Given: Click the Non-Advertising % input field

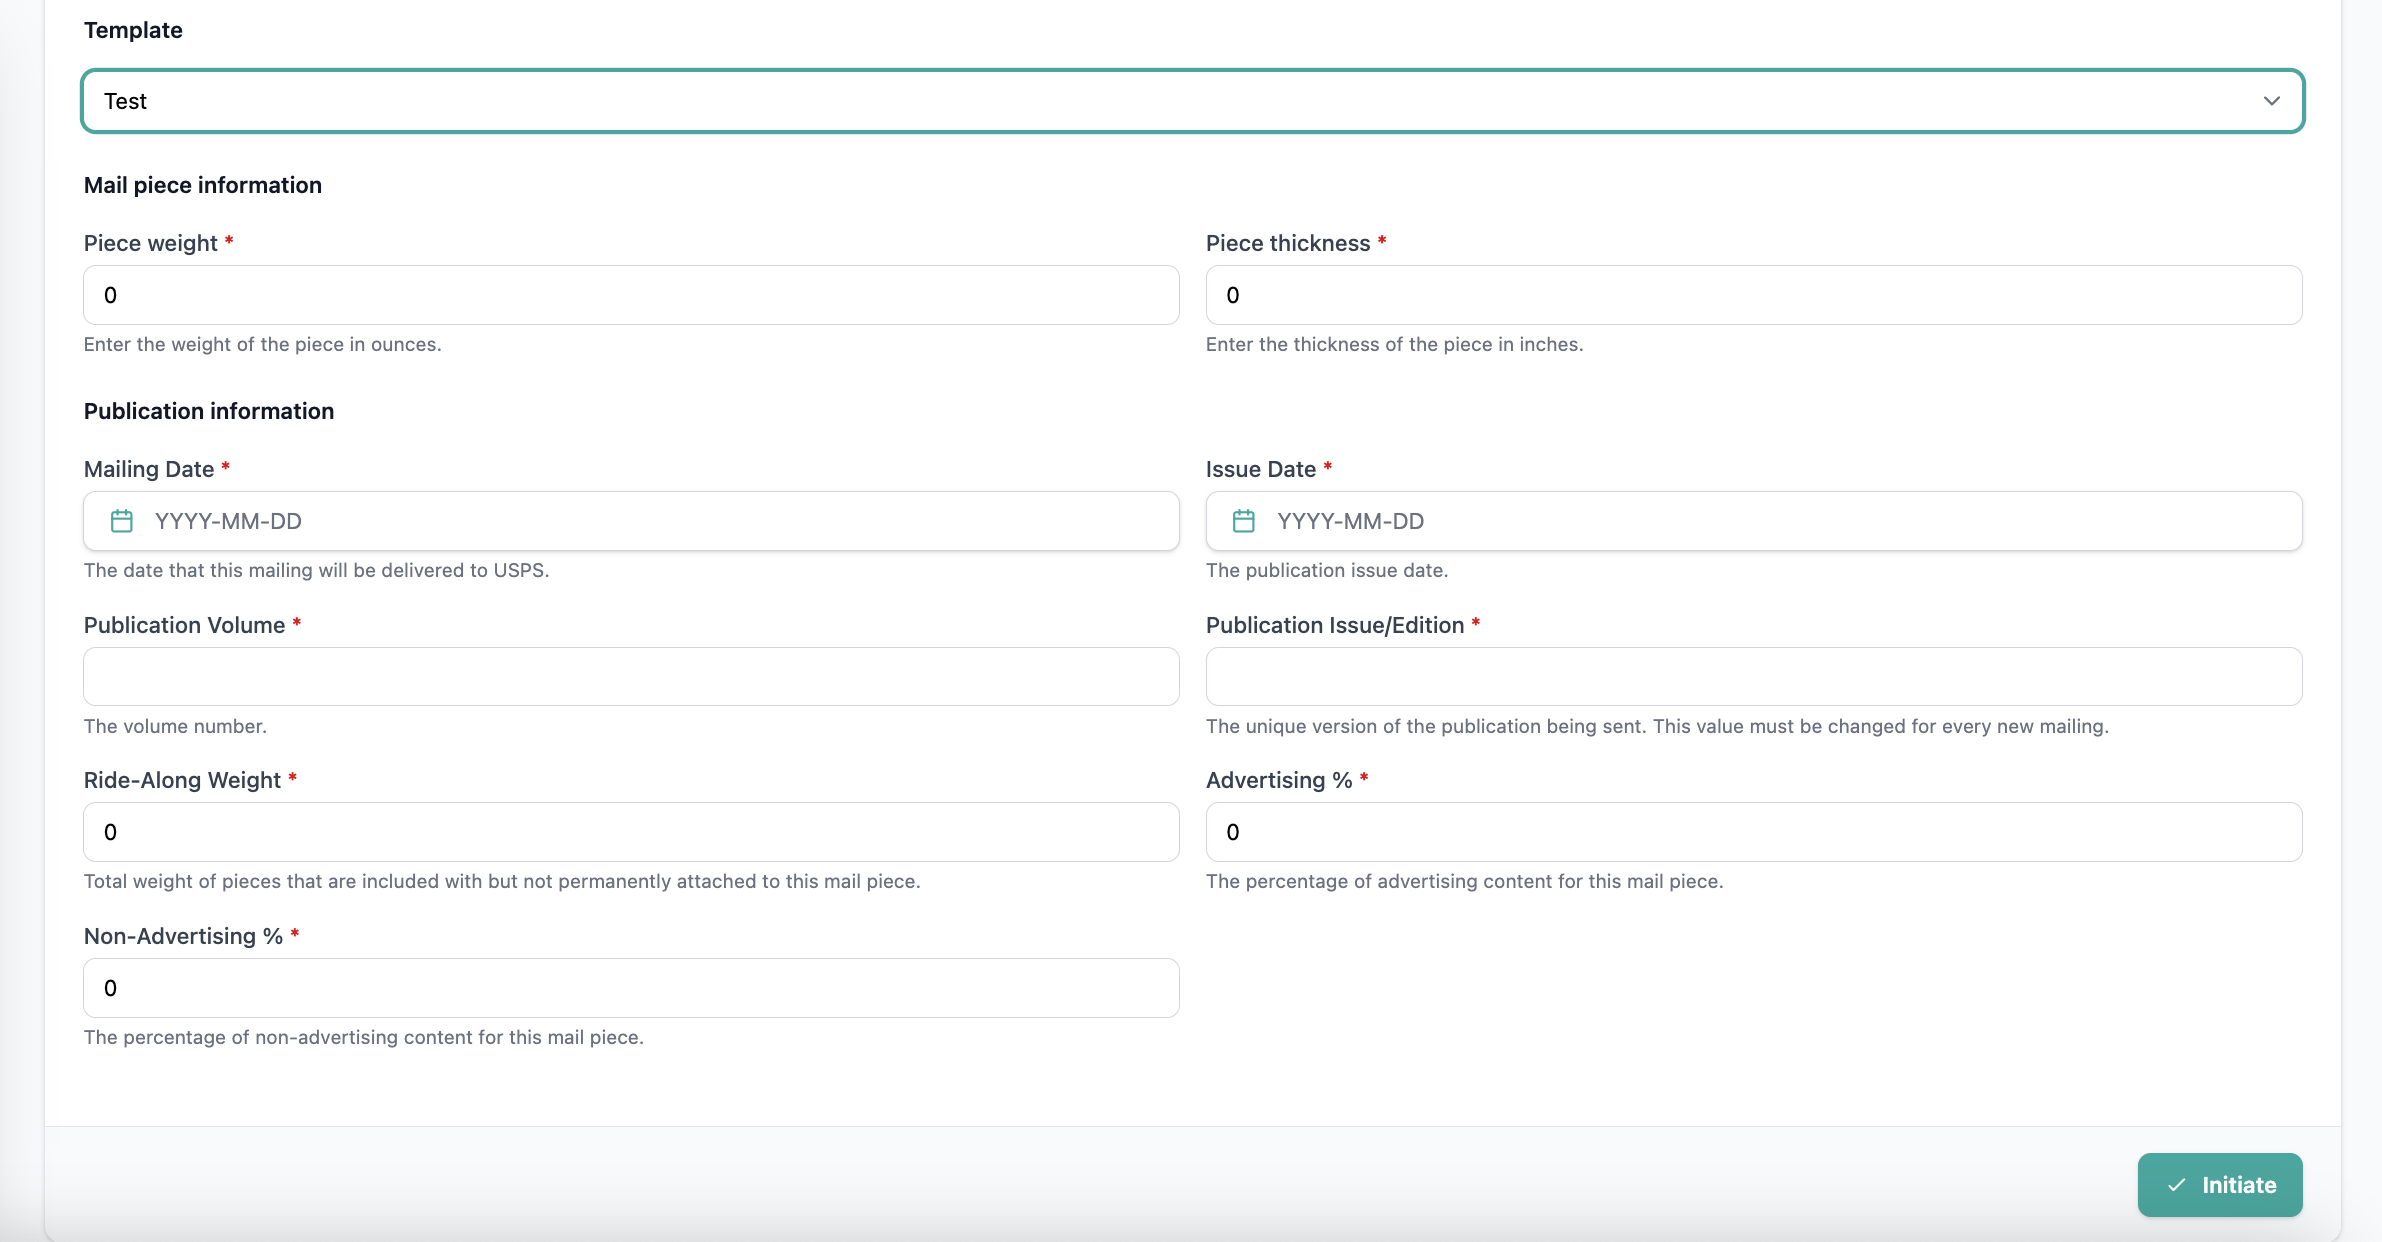Looking at the screenshot, I should (x=631, y=988).
